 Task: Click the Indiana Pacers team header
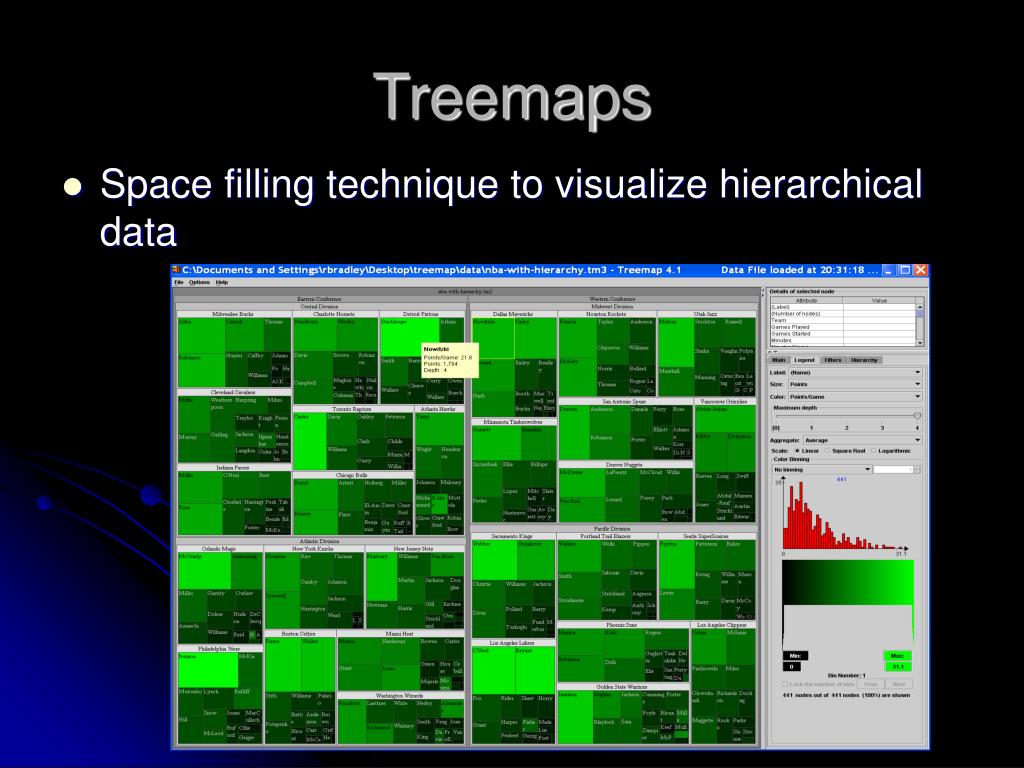pyautogui.click(x=233, y=468)
